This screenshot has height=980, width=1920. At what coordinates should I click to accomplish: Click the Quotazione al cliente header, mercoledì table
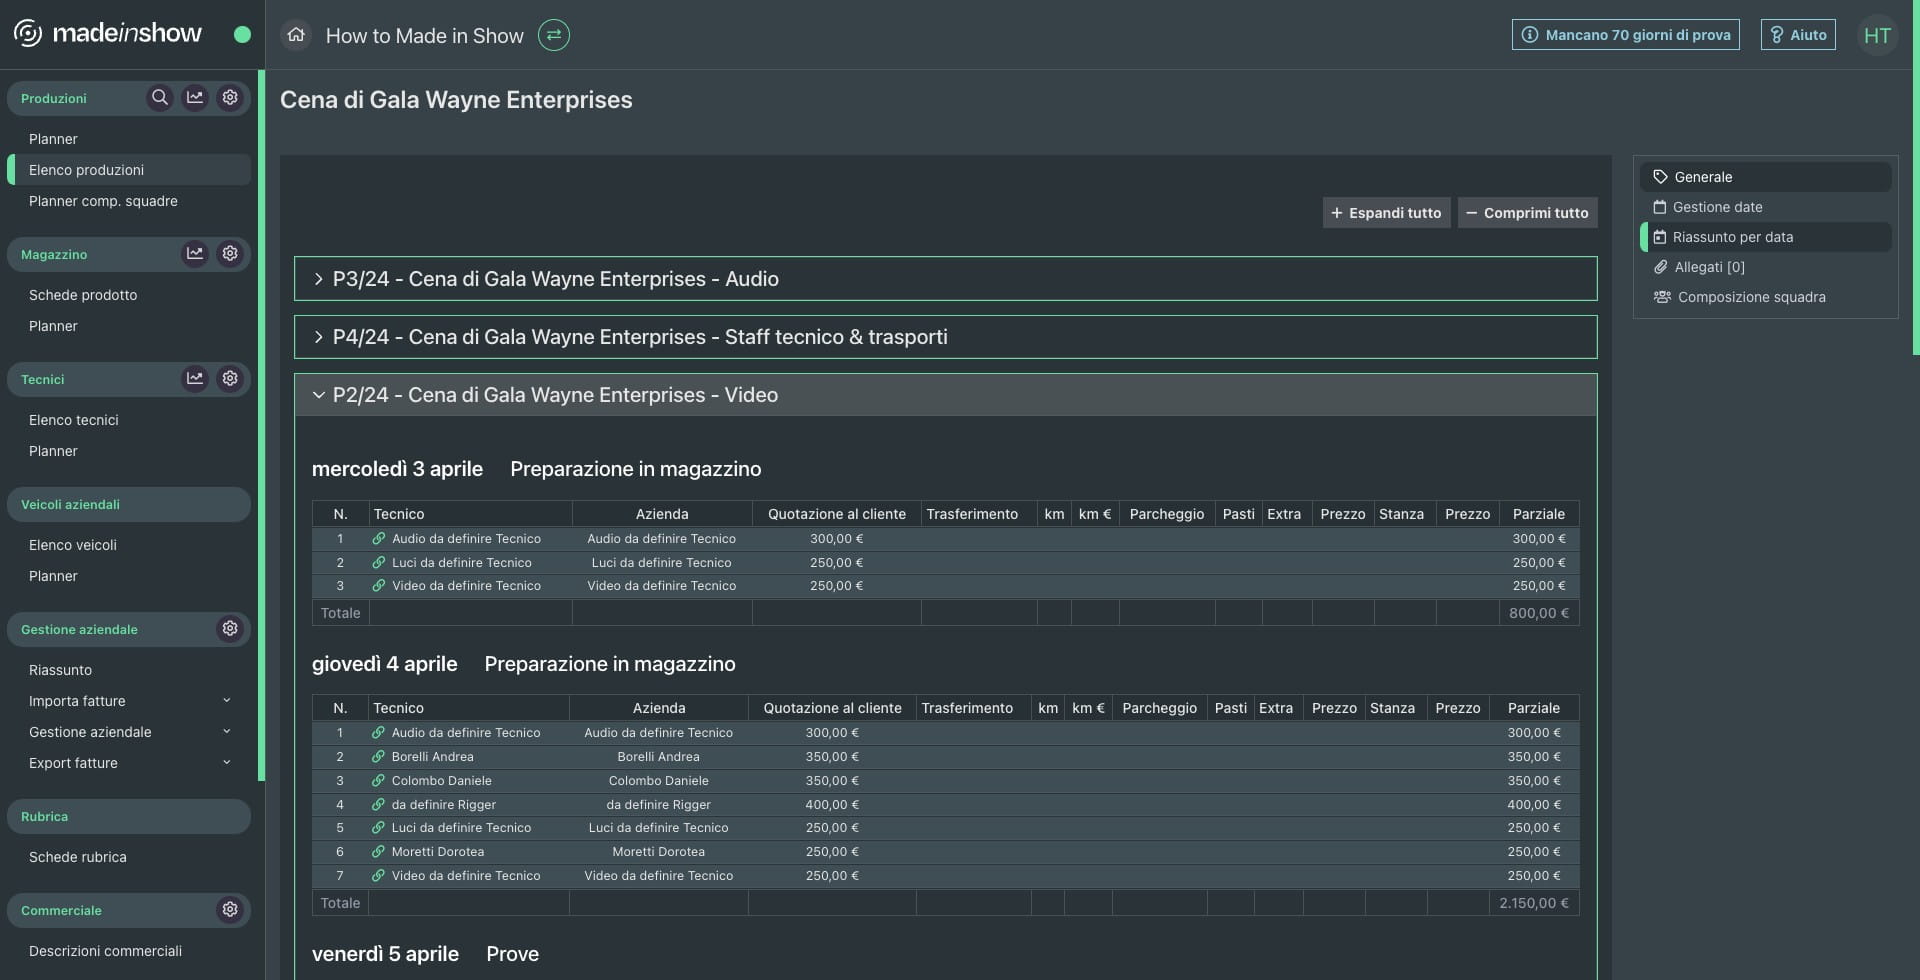837,514
